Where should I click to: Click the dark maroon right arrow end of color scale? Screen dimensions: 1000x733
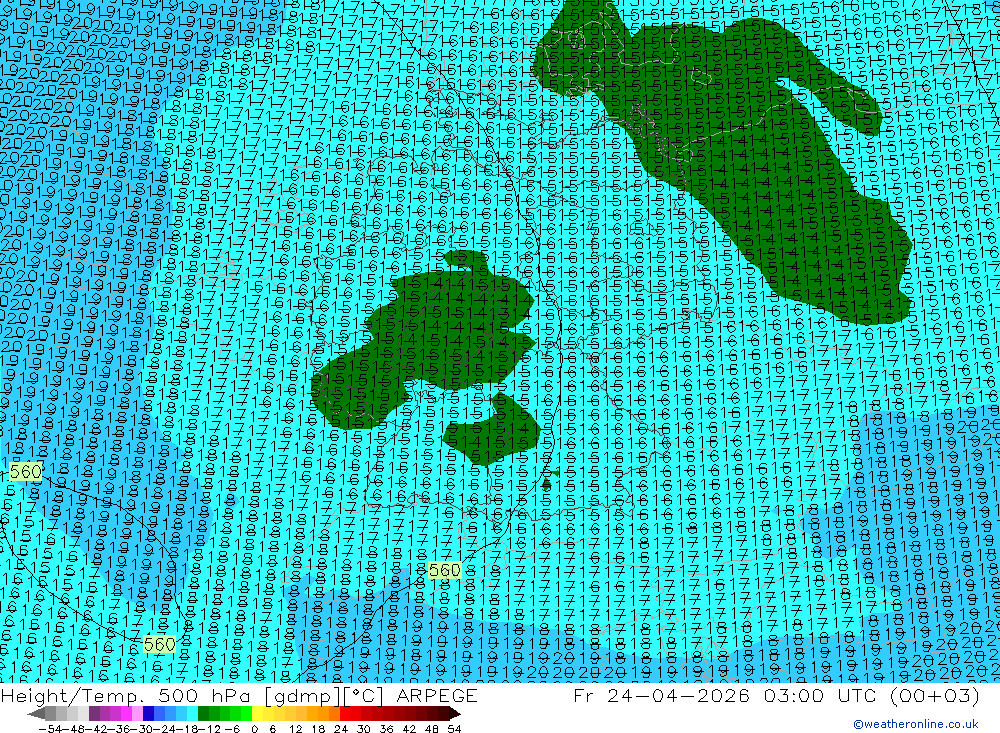(454, 714)
